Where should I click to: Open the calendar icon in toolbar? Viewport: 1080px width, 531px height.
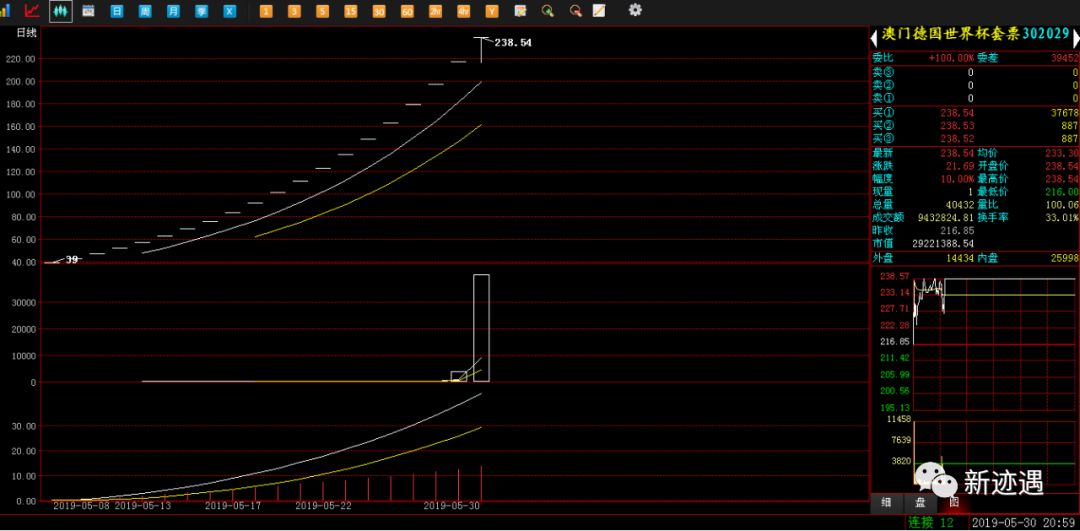88,11
